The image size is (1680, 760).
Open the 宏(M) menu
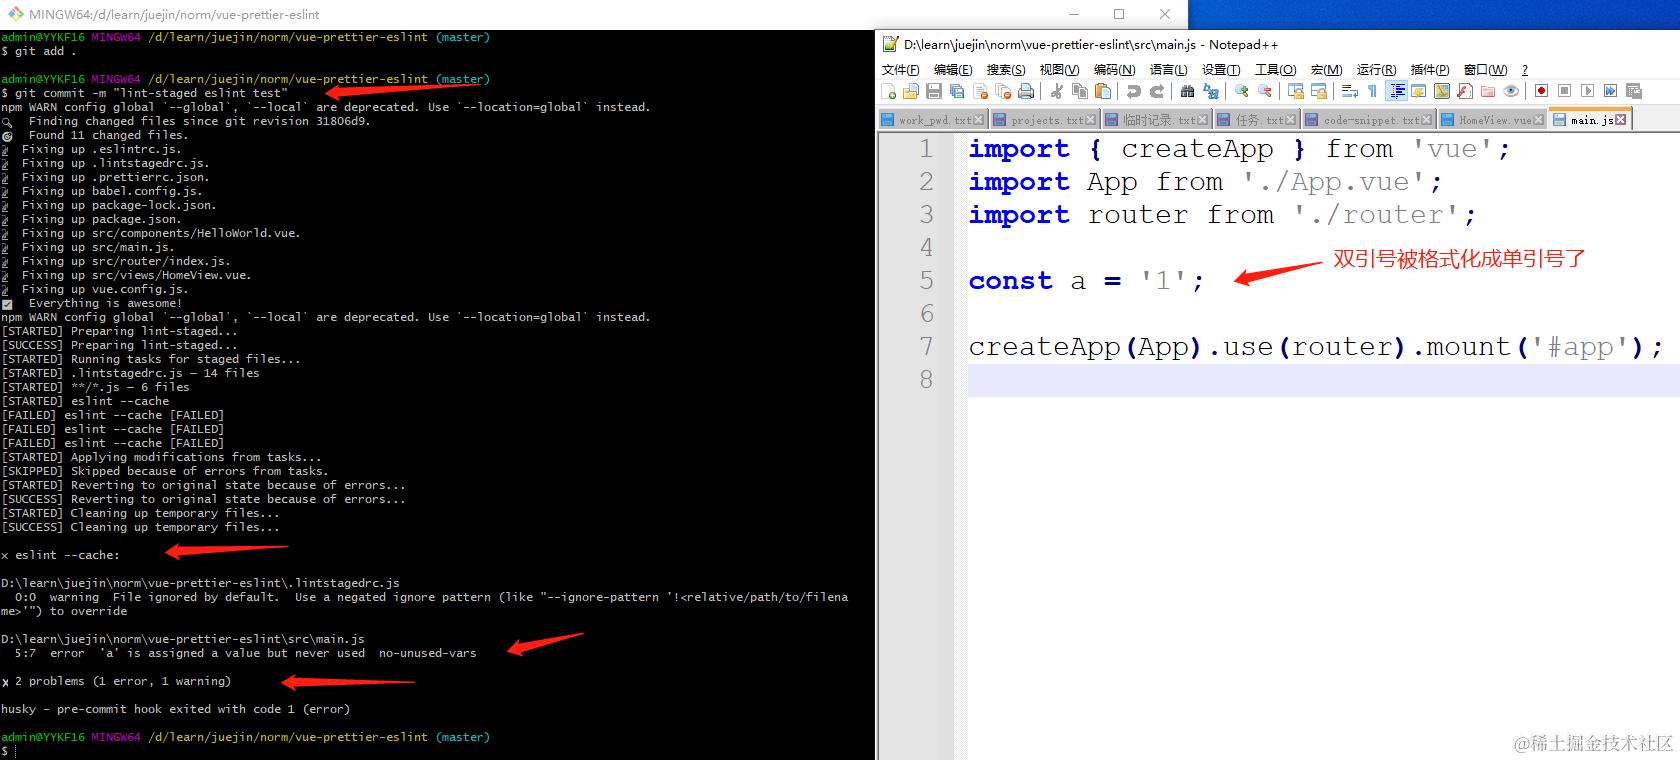pyautogui.click(x=1326, y=69)
